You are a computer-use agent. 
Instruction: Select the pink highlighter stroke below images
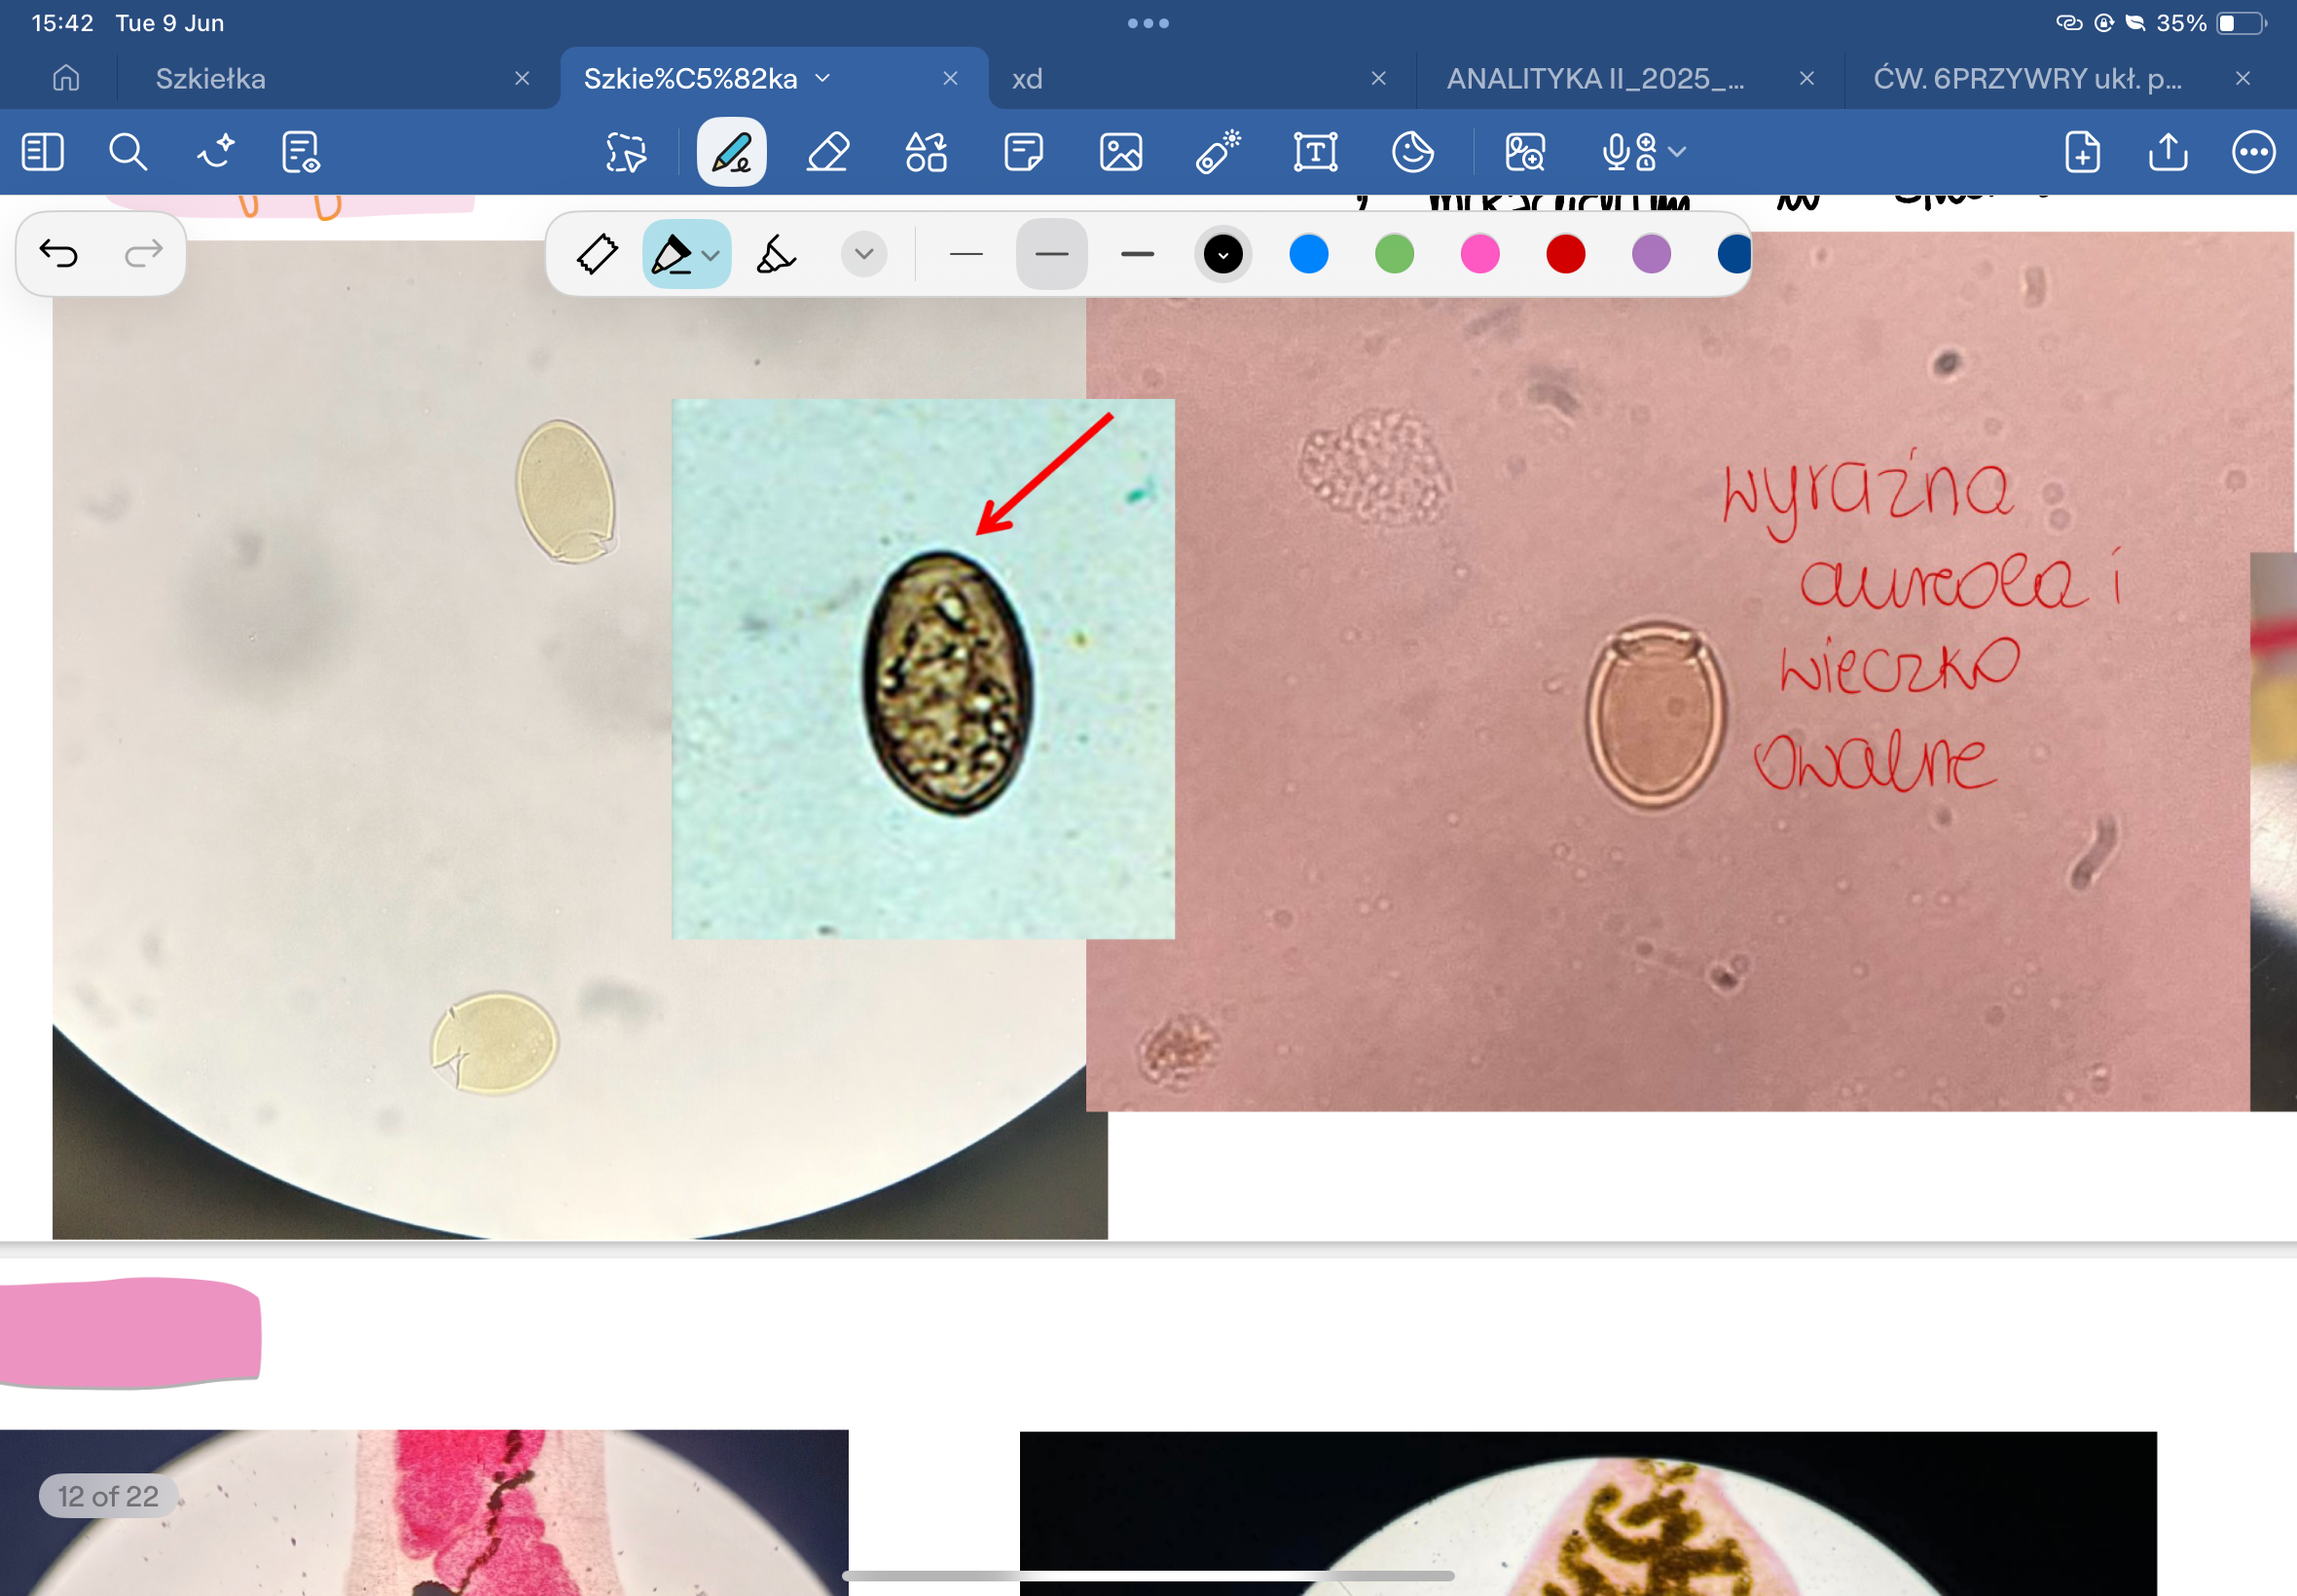(130, 1333)
